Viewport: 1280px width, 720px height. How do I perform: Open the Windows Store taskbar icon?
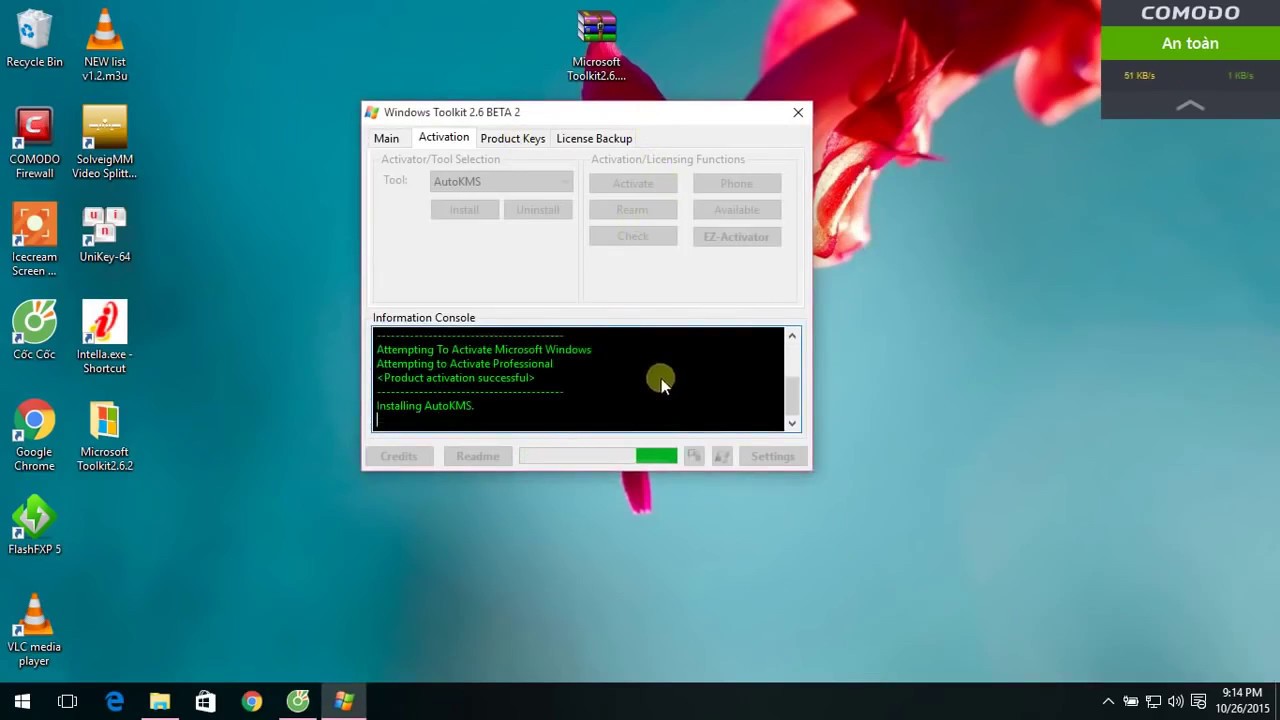pyautogui.click(x=206, y=702)
